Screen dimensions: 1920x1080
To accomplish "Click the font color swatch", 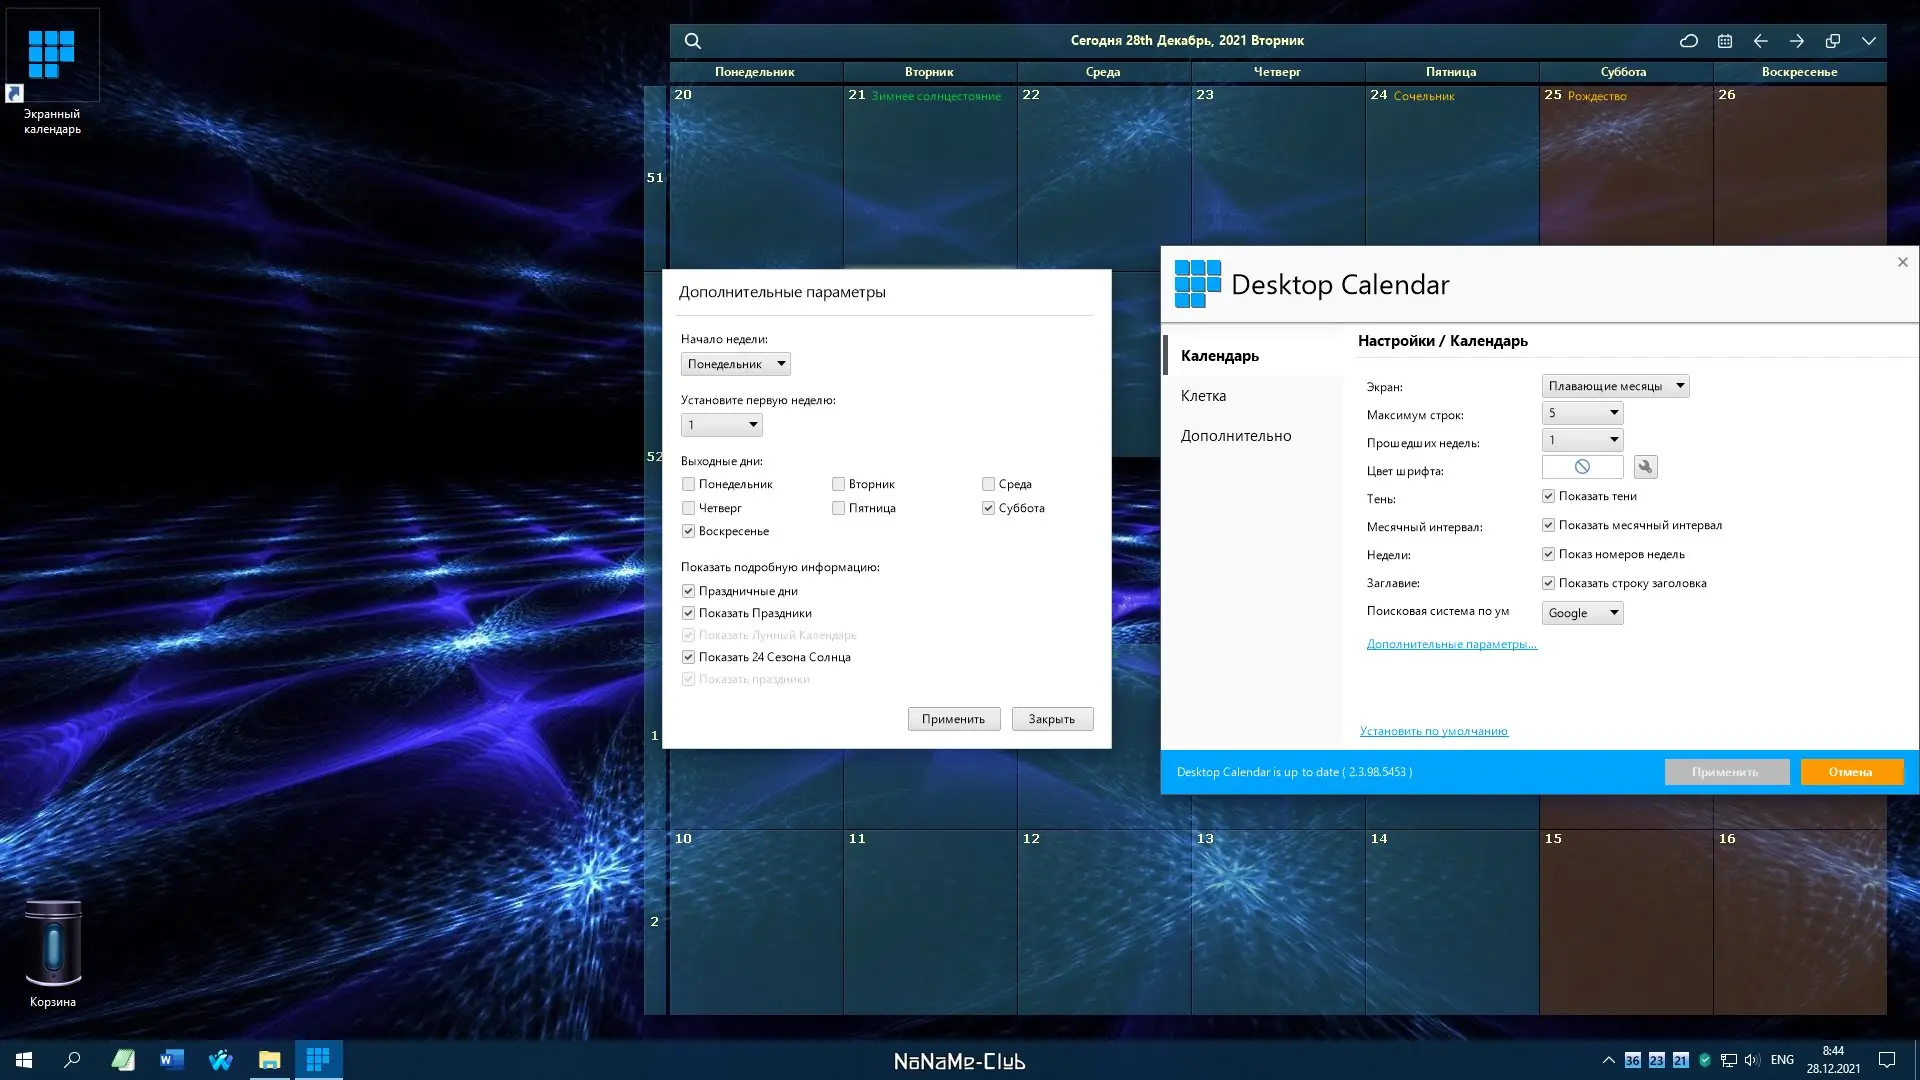I will (1582, 467).
